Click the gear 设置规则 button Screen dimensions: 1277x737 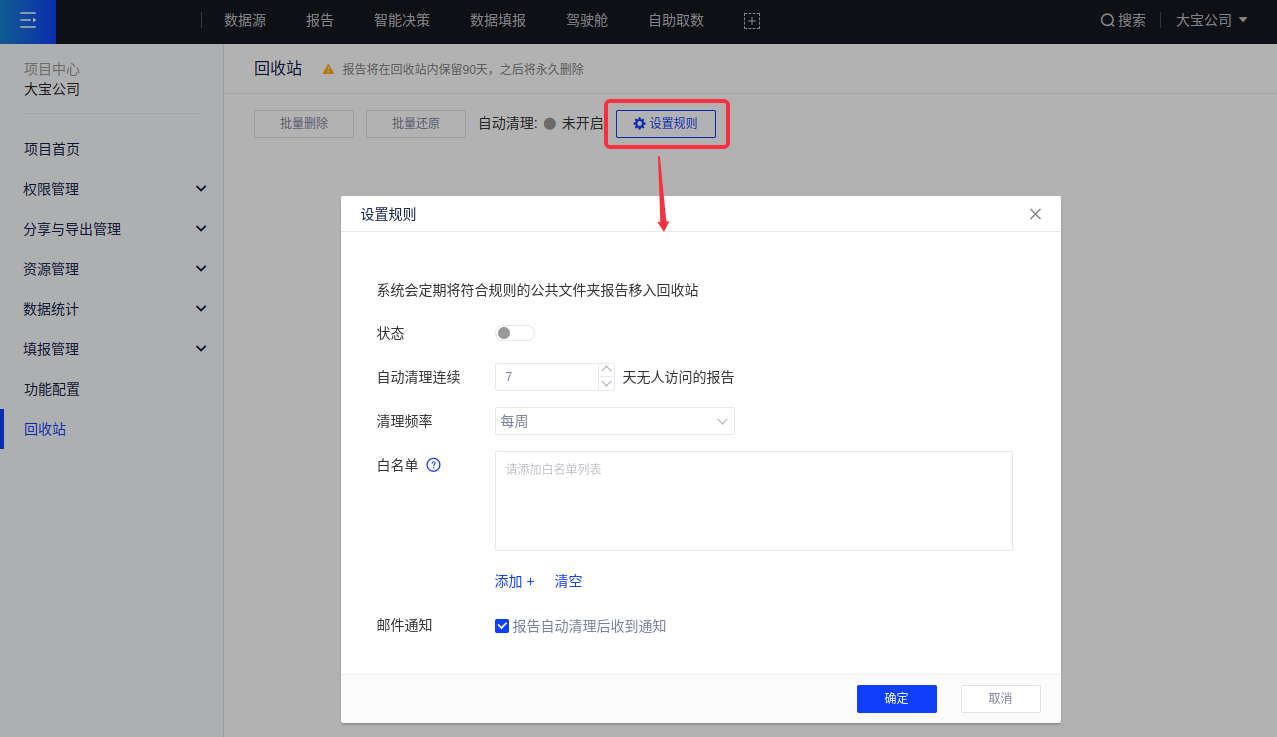666,124
